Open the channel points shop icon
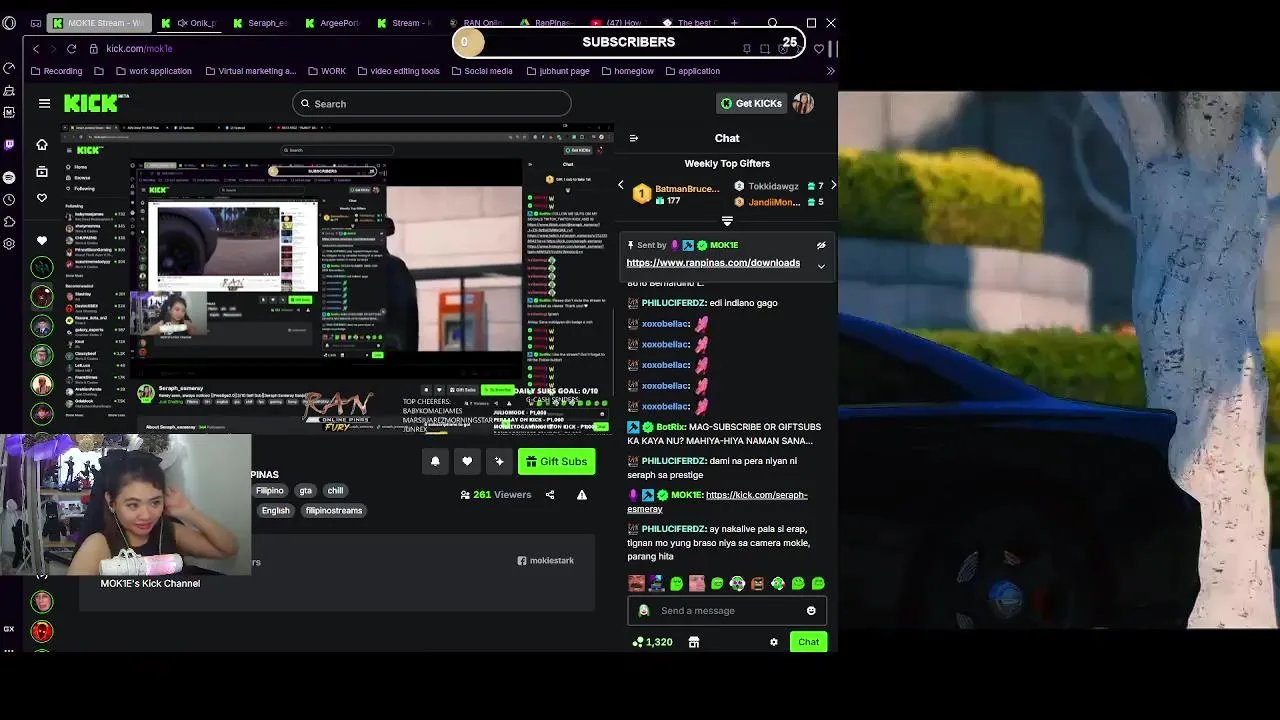 click(694, 642)
